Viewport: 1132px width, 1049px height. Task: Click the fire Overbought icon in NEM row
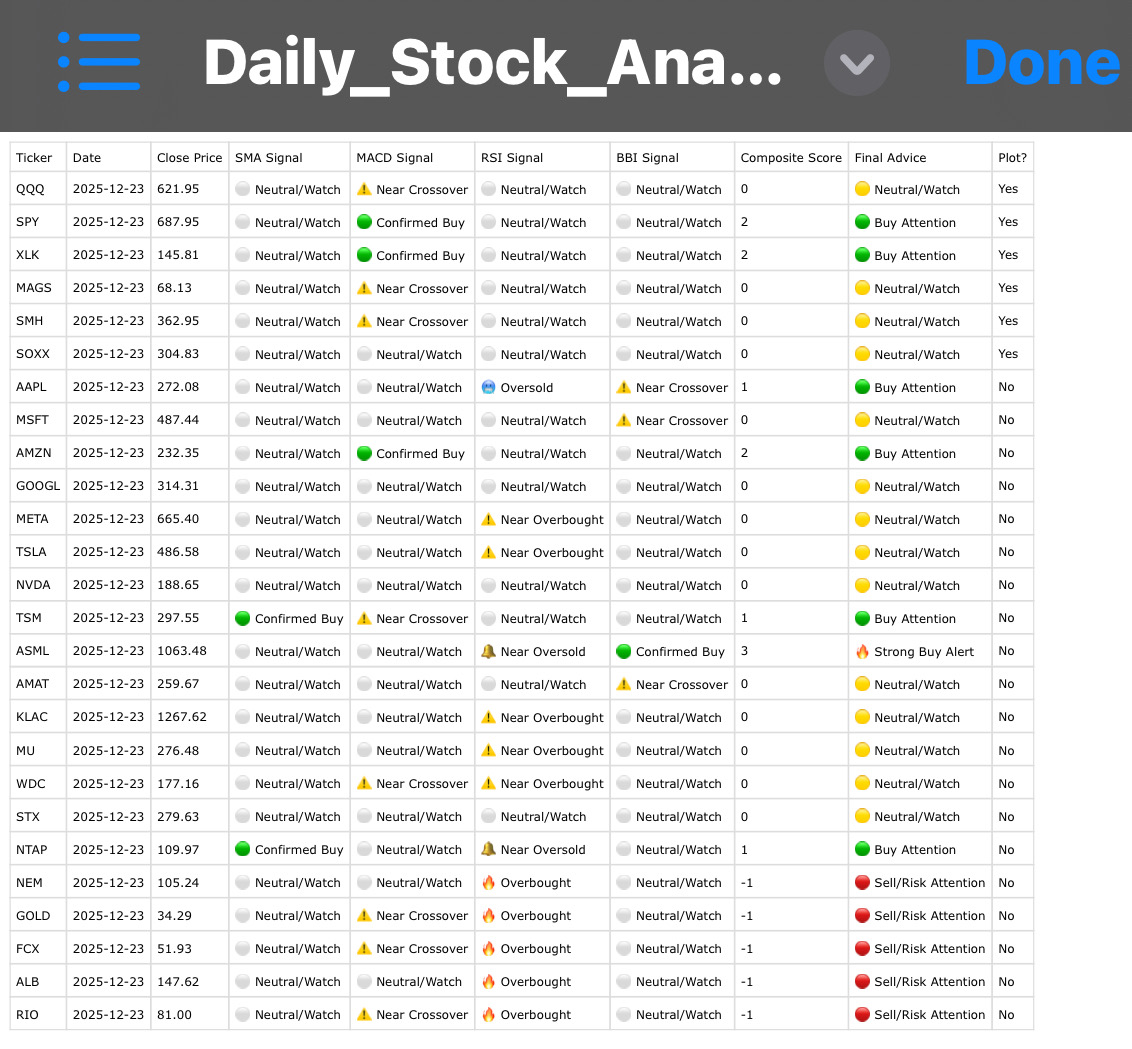pos(489,882)
